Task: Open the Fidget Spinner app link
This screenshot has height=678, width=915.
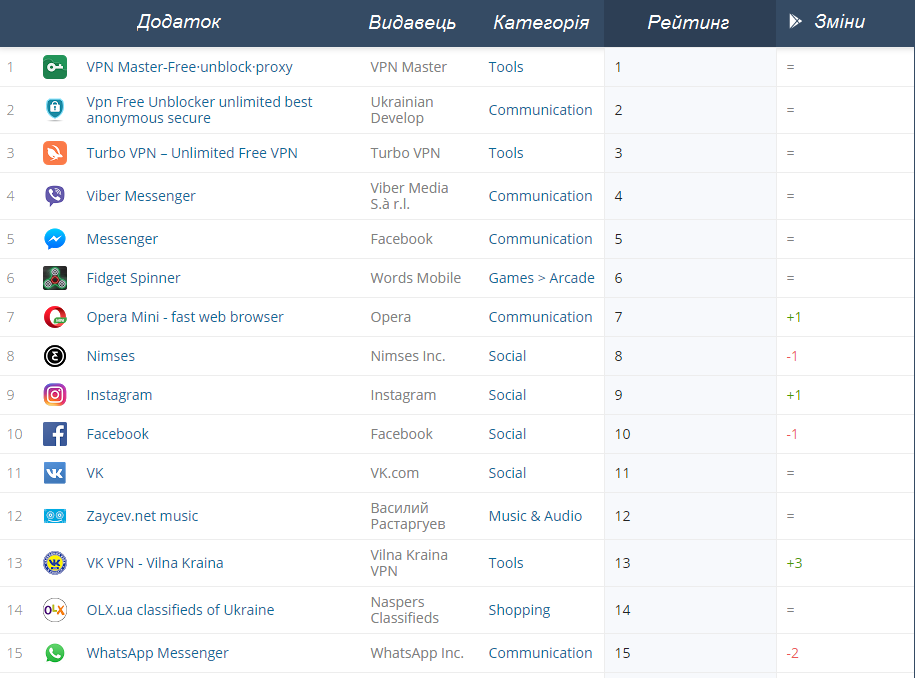Action: click(134, 278)
